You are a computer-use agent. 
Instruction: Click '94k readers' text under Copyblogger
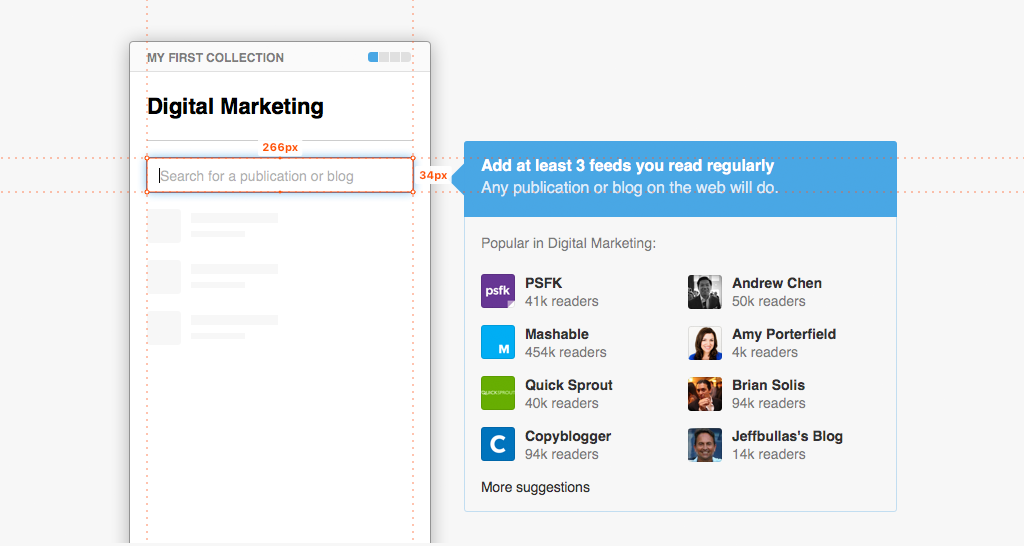[x=562, y=454]
